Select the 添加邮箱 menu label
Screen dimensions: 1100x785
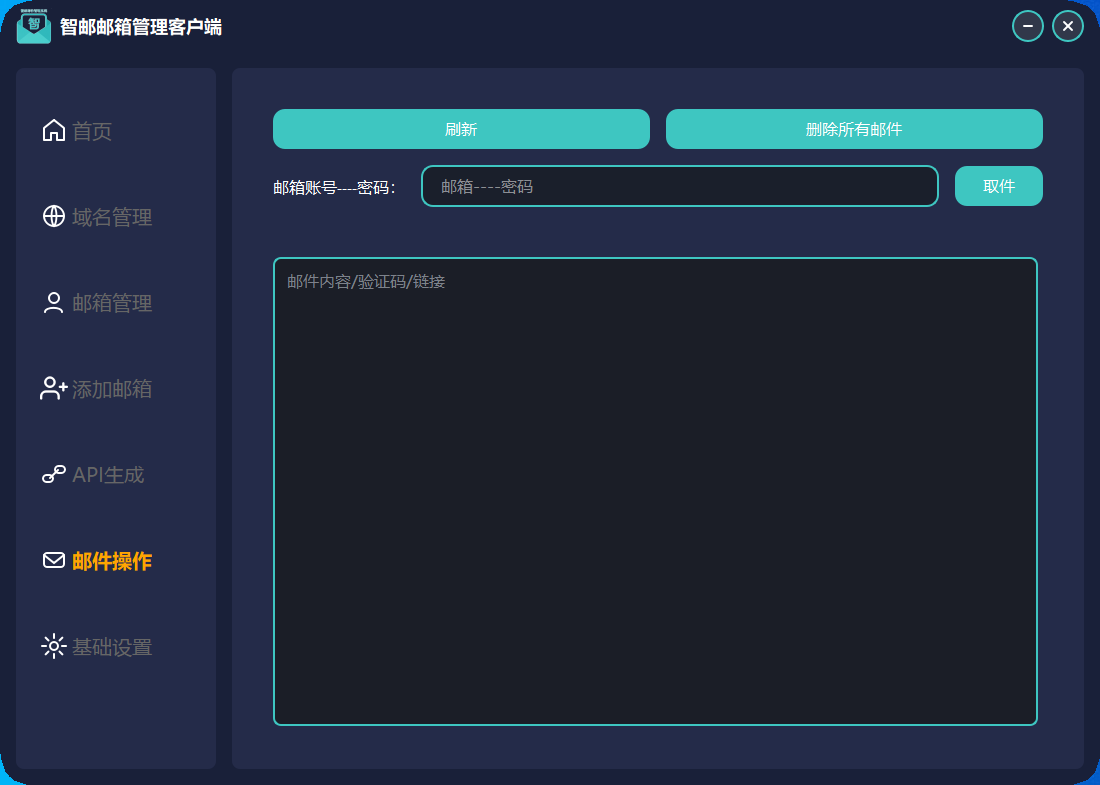[x=112, y=389]
